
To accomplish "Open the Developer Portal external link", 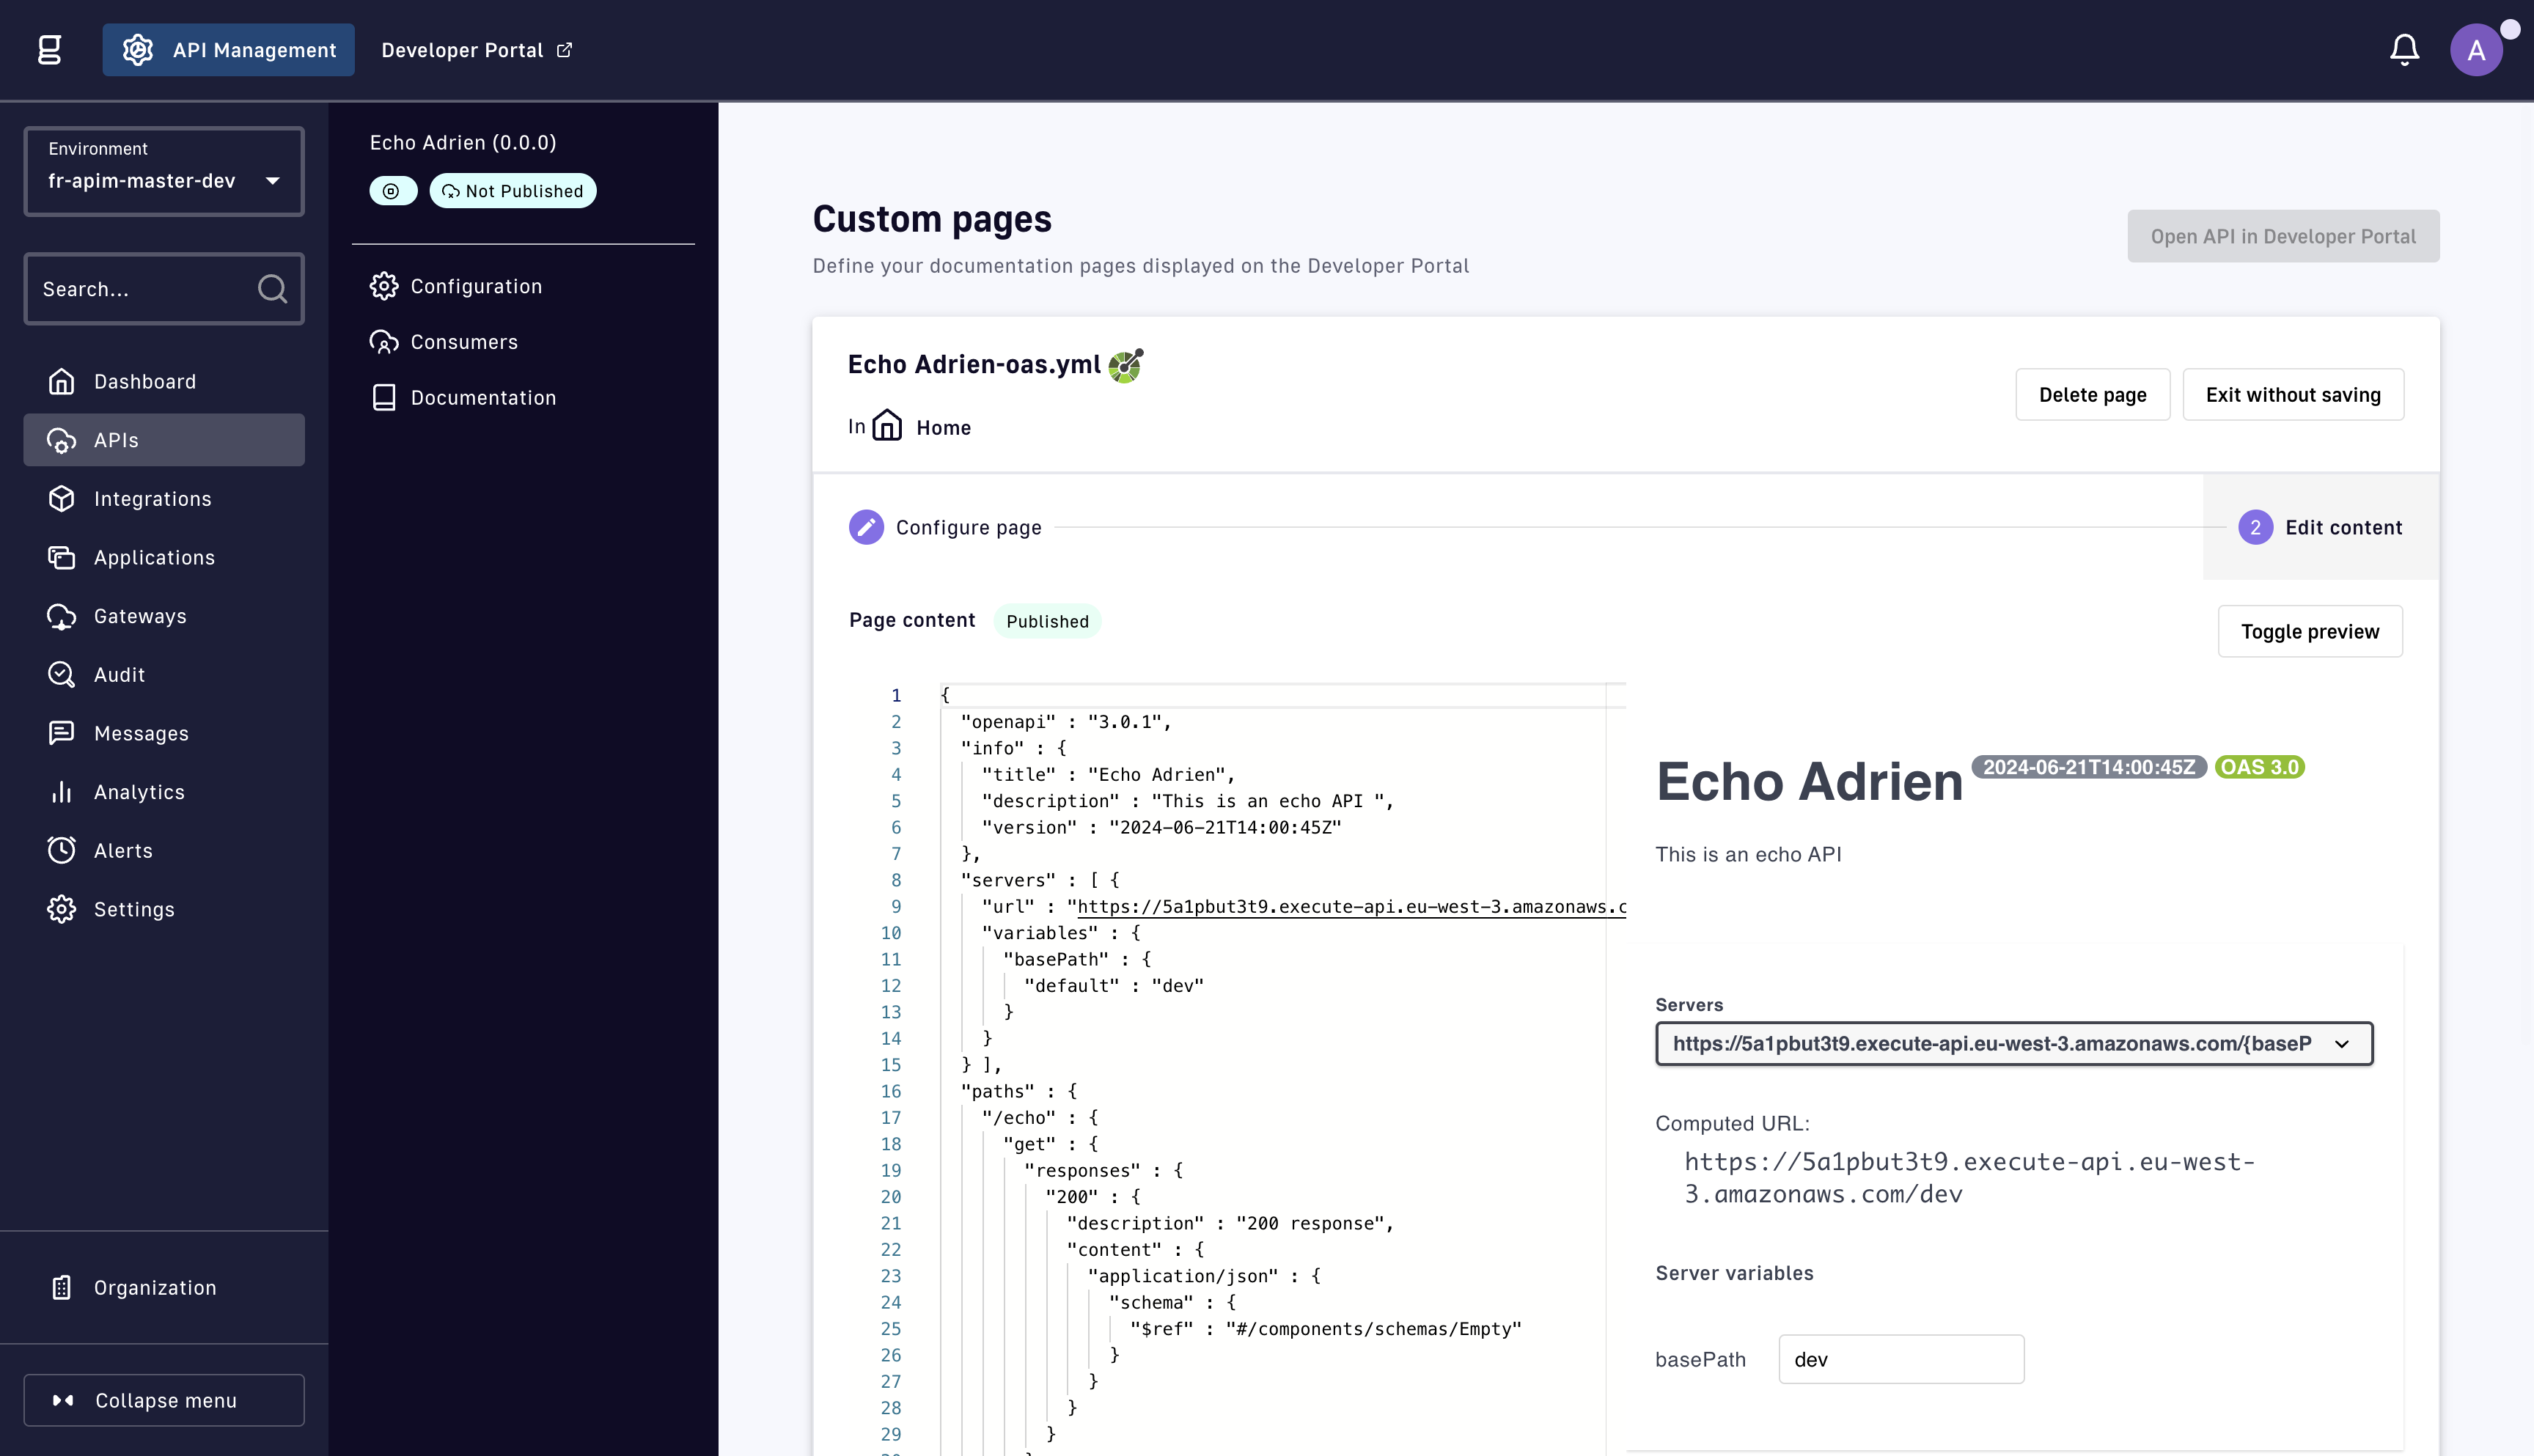I will [x=477, y=50].
